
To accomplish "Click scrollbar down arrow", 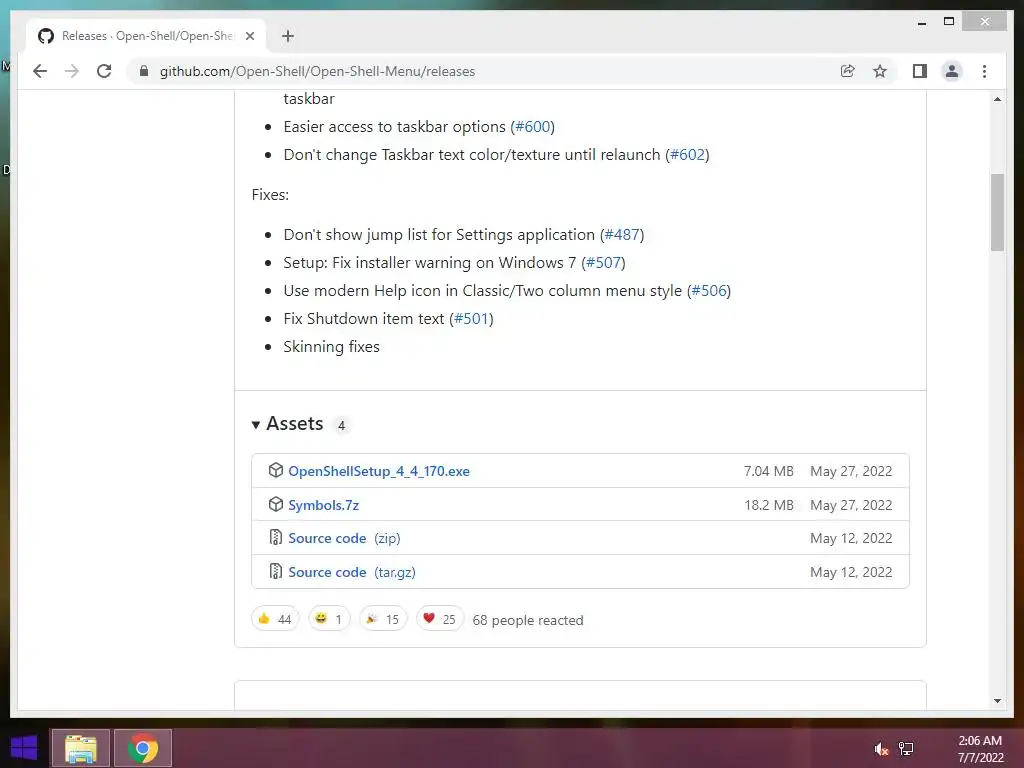I will point(997,701).
